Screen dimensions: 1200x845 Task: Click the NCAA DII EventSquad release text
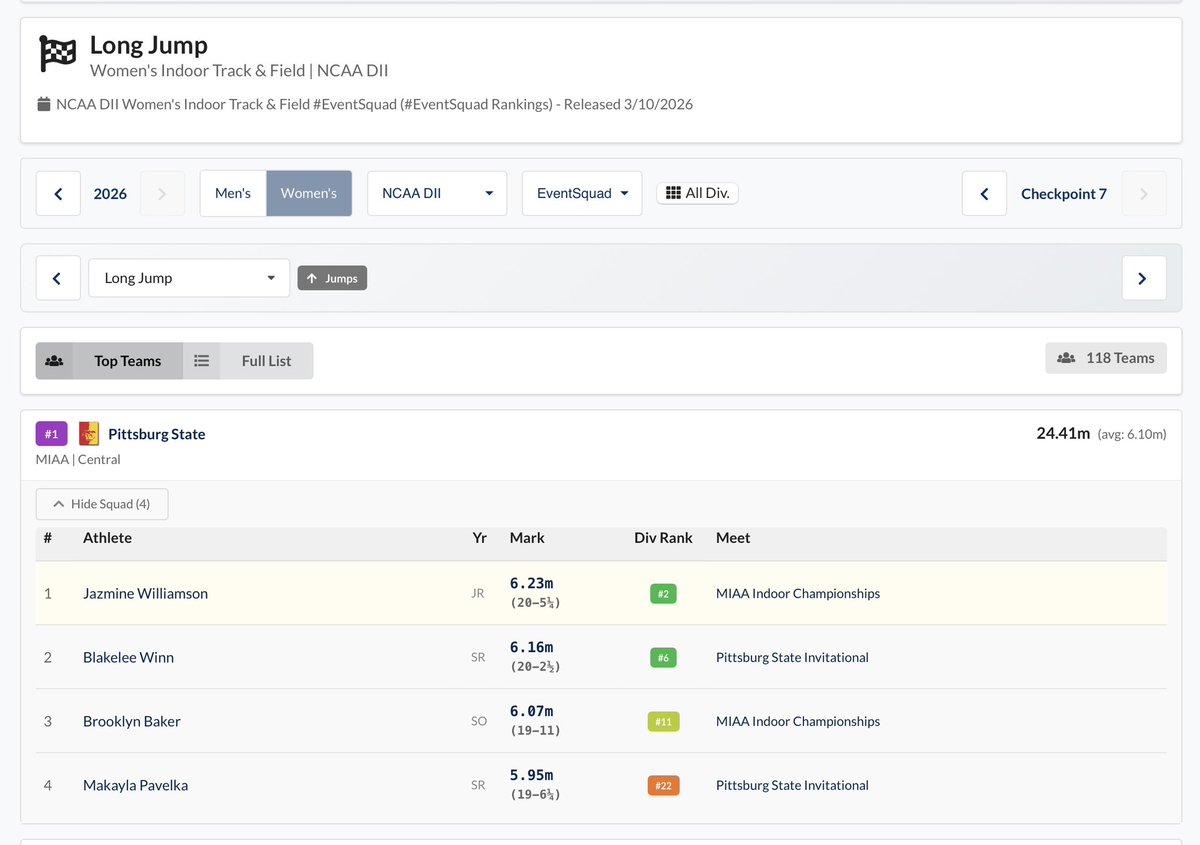coord(374,104)
